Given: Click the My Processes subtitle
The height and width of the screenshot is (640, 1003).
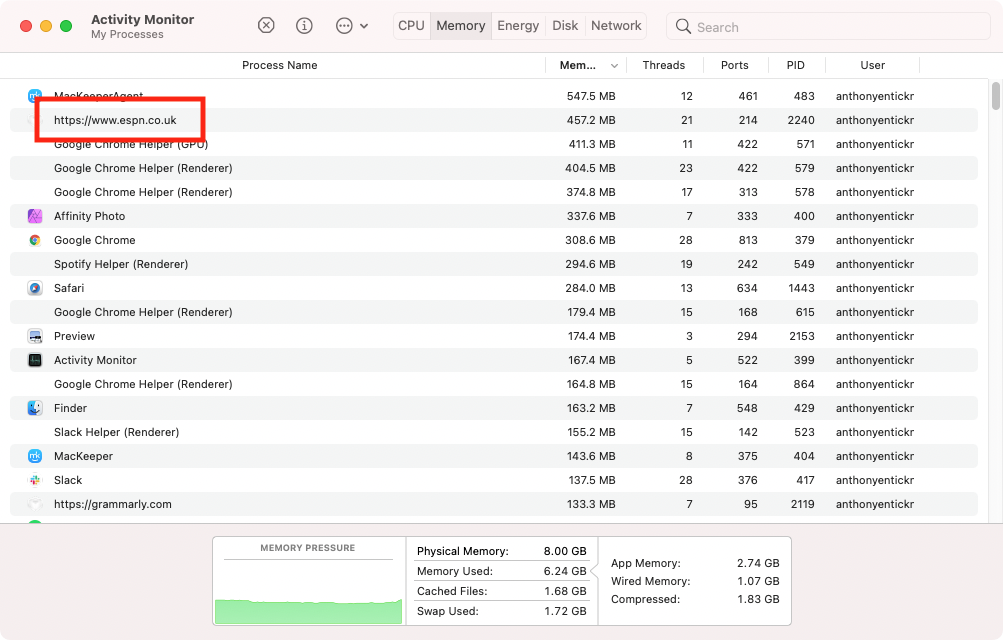Looking at the screenshot, I should 127,35.
